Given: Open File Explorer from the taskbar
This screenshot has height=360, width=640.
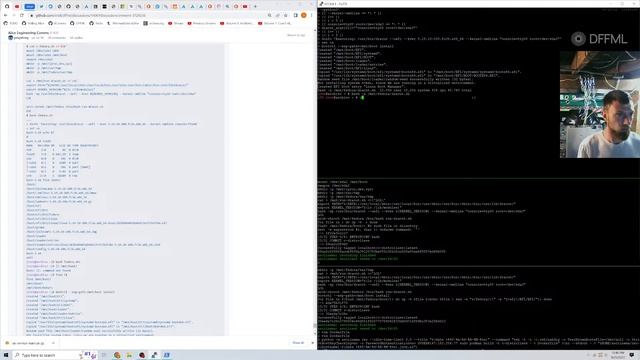Looking at the screenshot, I should point(129,355).
